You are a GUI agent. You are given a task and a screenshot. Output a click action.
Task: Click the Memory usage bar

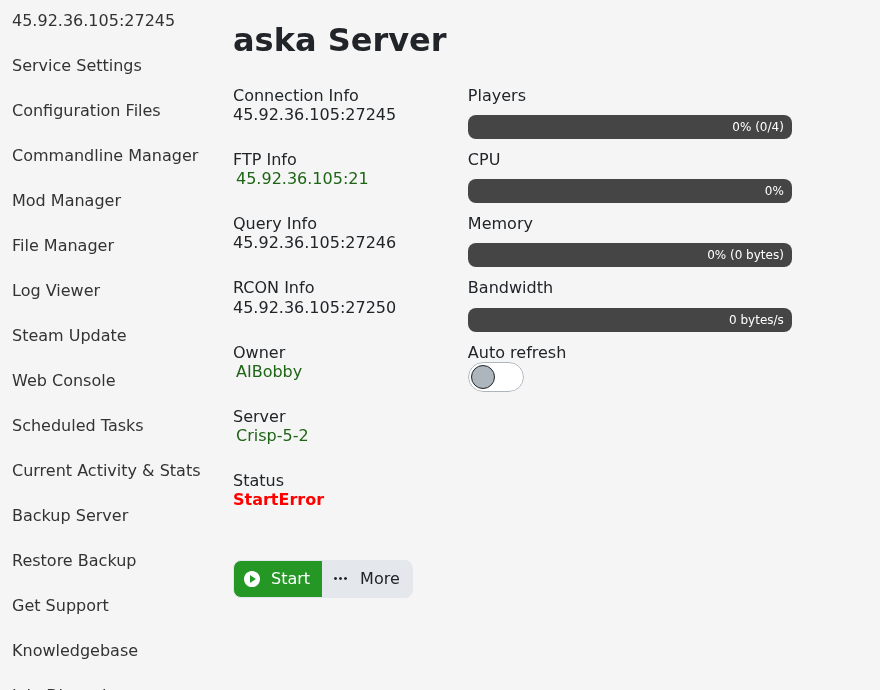(630, 255)
